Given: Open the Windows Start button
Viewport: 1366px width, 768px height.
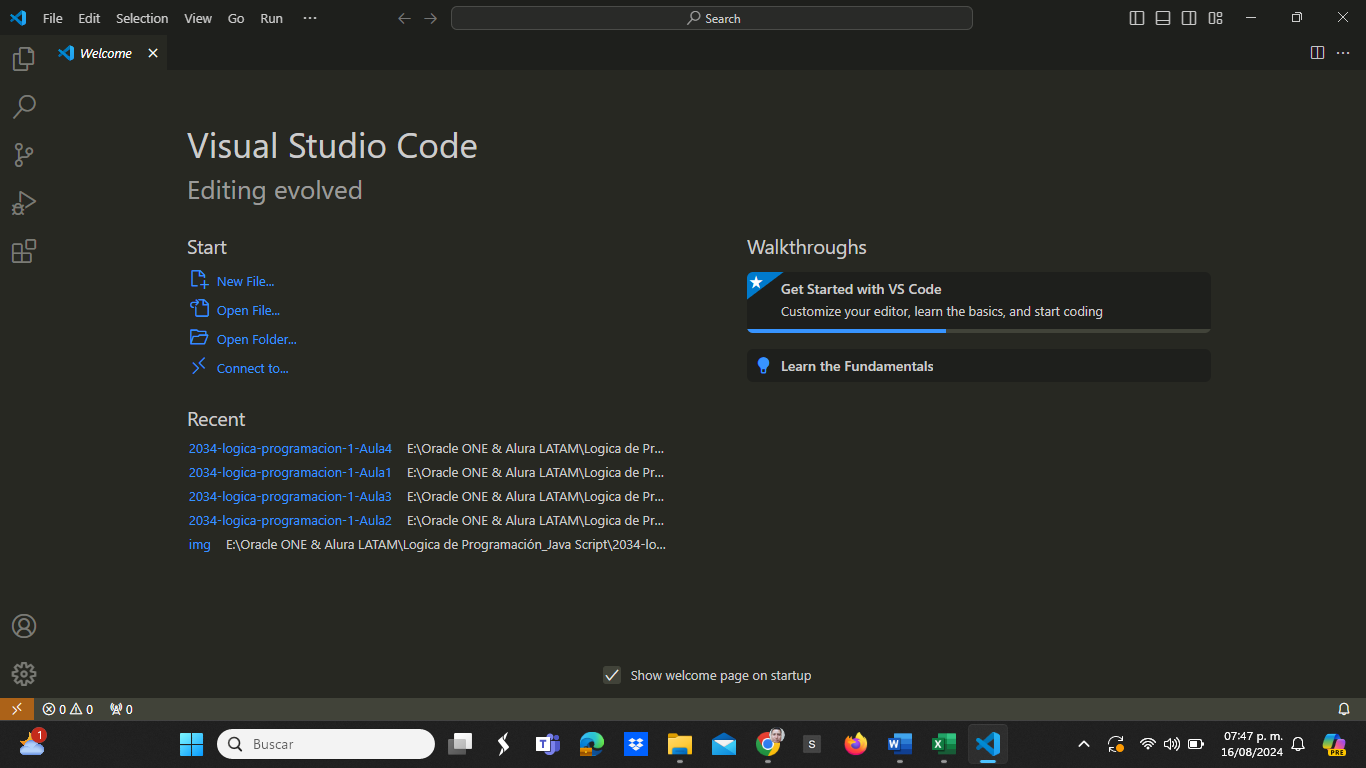Looking at the screenshot, I should (191, 744).
